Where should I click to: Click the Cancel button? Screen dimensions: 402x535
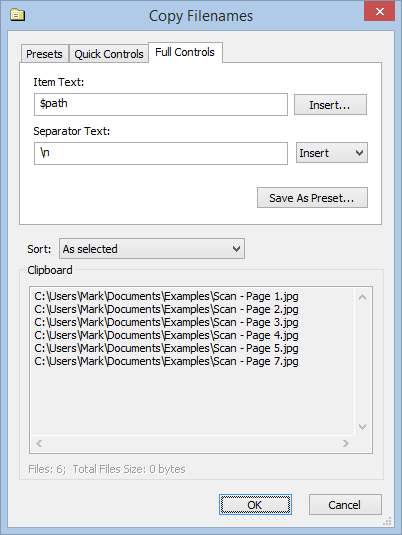point(345,505)
